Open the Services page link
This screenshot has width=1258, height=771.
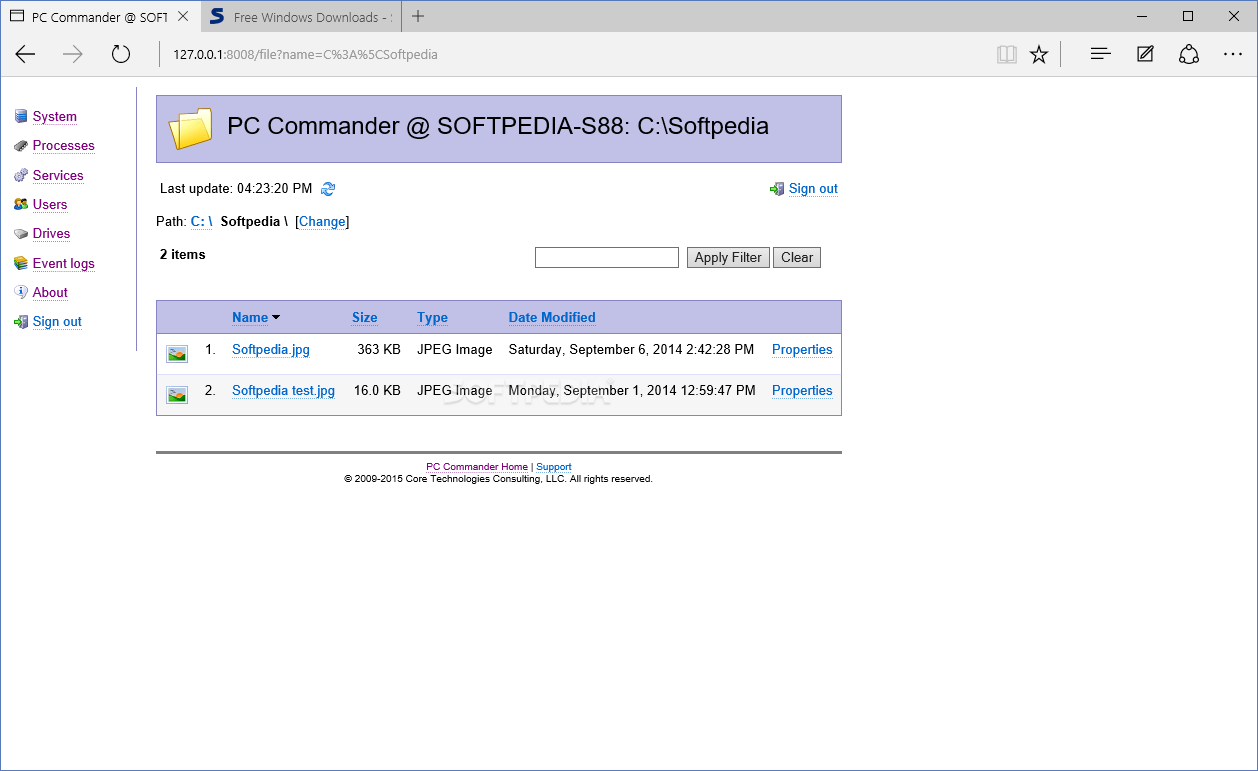[58, 175]
